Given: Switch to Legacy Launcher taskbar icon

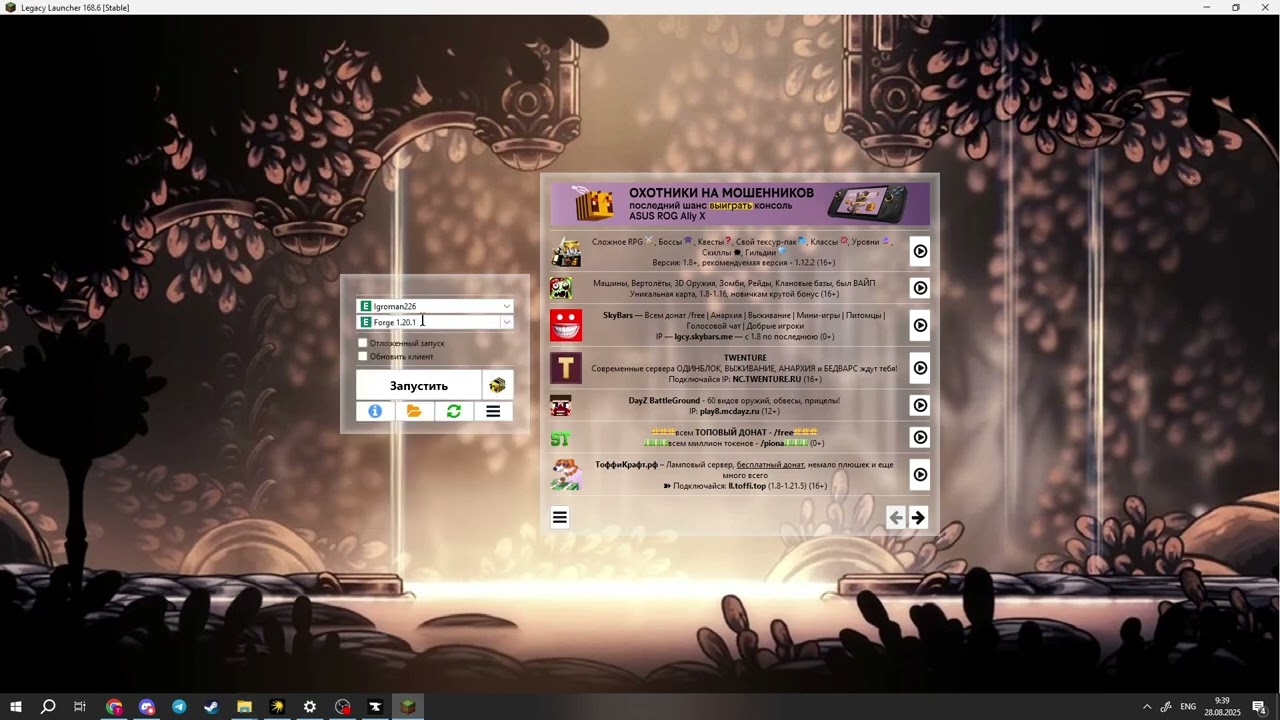Looking at the screenshot, I should coord(408,707).
